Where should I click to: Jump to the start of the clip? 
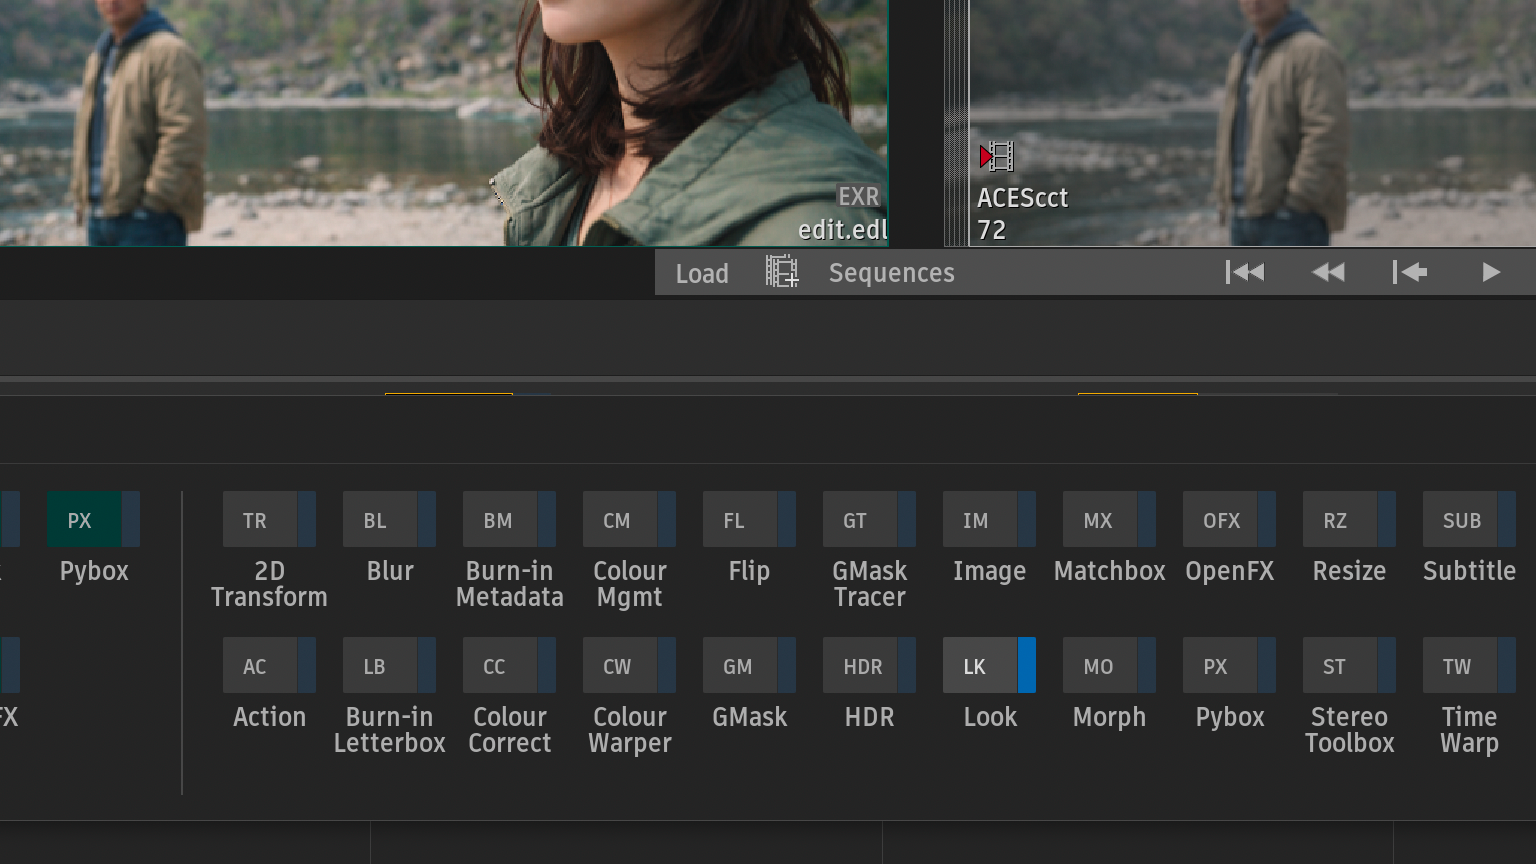click(x=1245, y=272)
